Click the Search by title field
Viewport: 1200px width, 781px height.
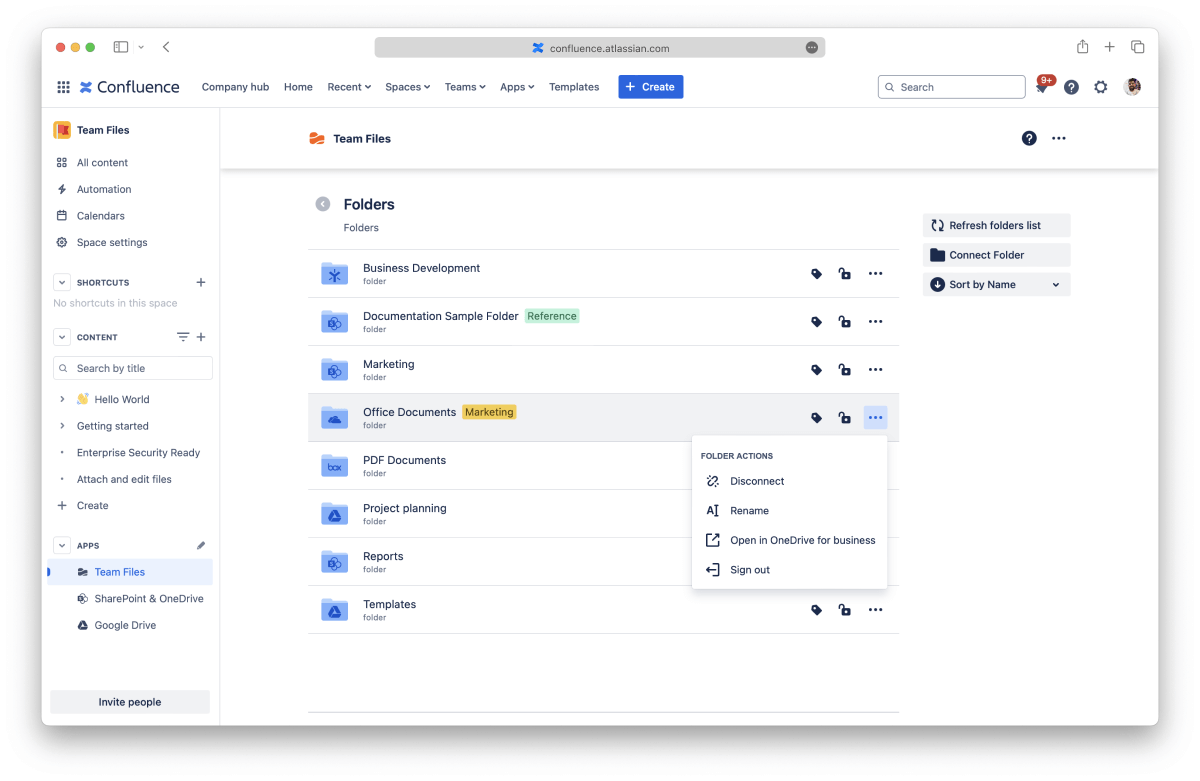pyautogui.click(x=133, y=368)
